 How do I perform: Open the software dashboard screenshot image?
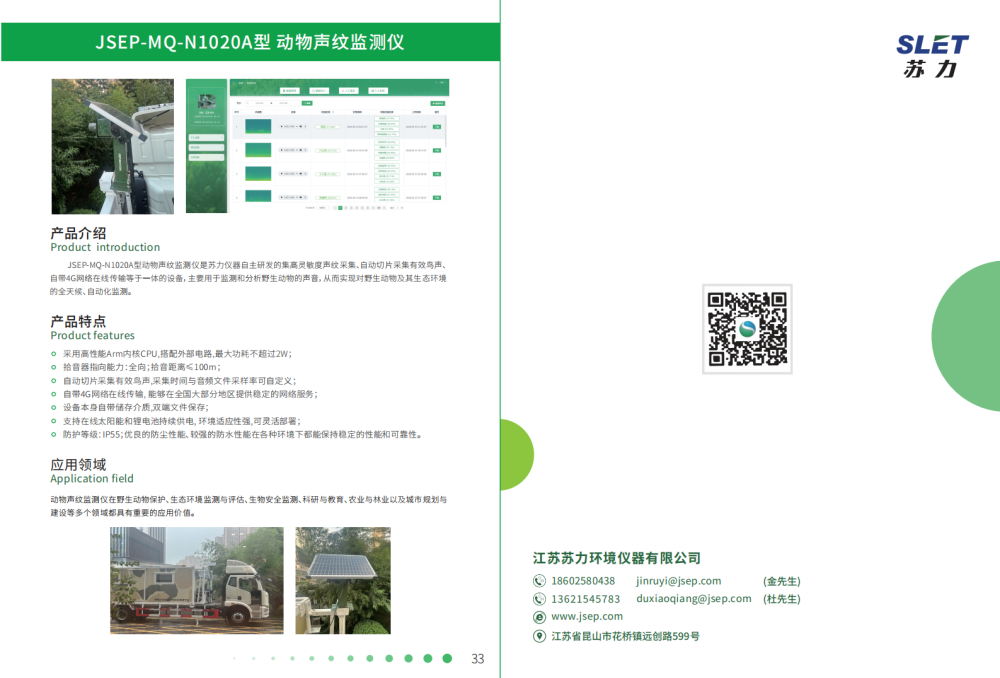(317, 146)
